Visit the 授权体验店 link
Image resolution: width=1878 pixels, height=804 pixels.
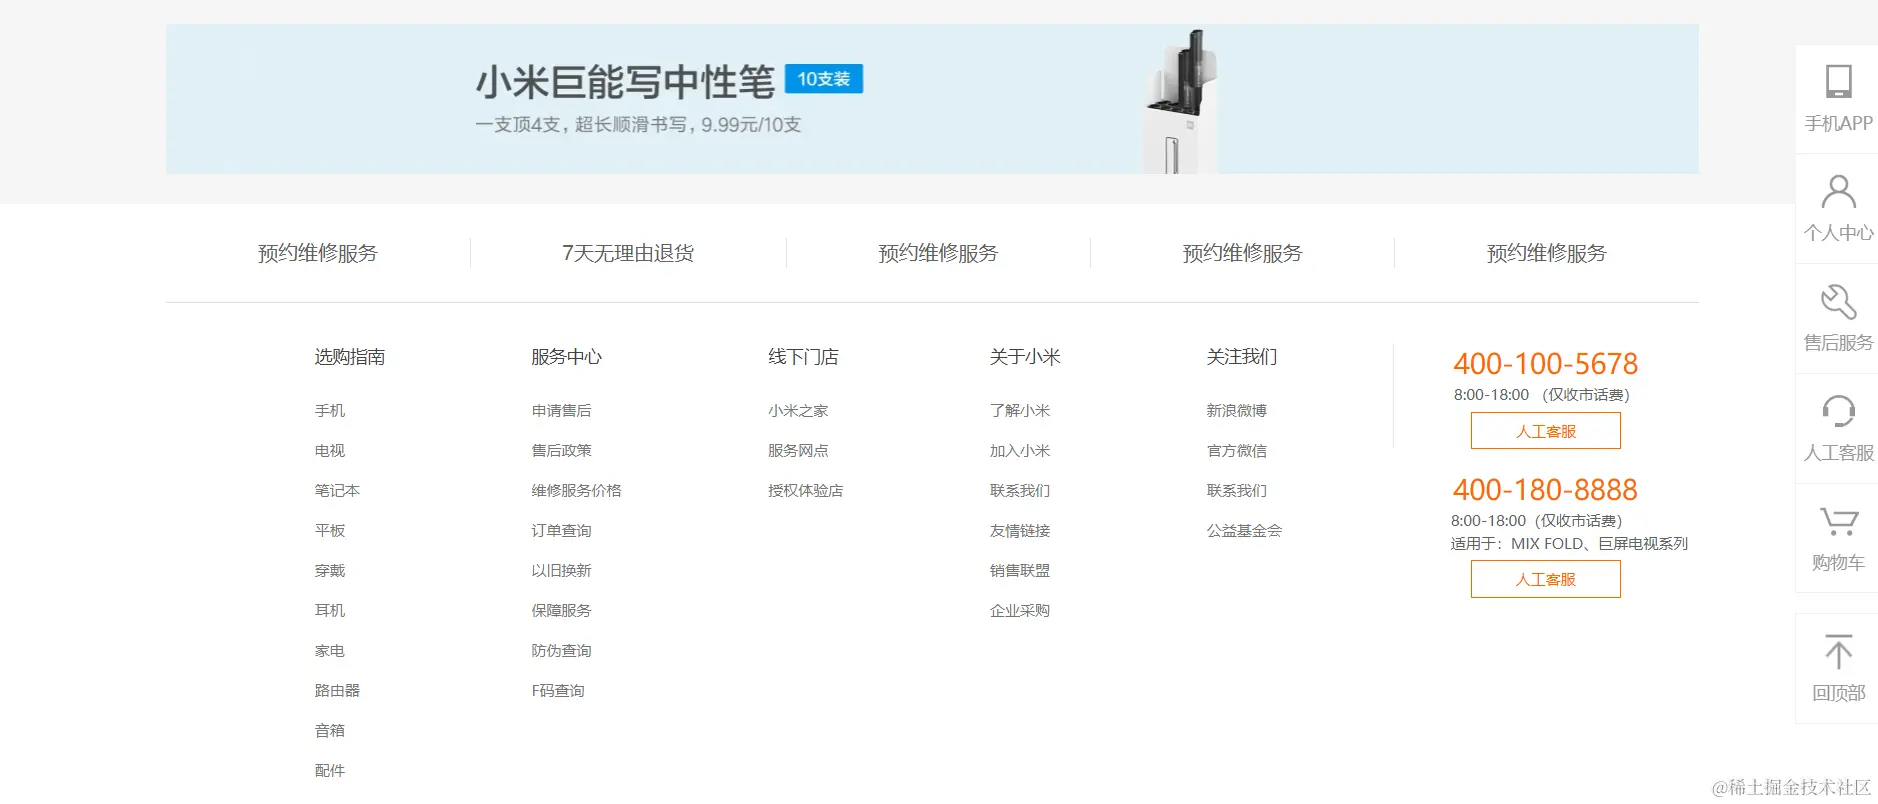click(806, 491)
